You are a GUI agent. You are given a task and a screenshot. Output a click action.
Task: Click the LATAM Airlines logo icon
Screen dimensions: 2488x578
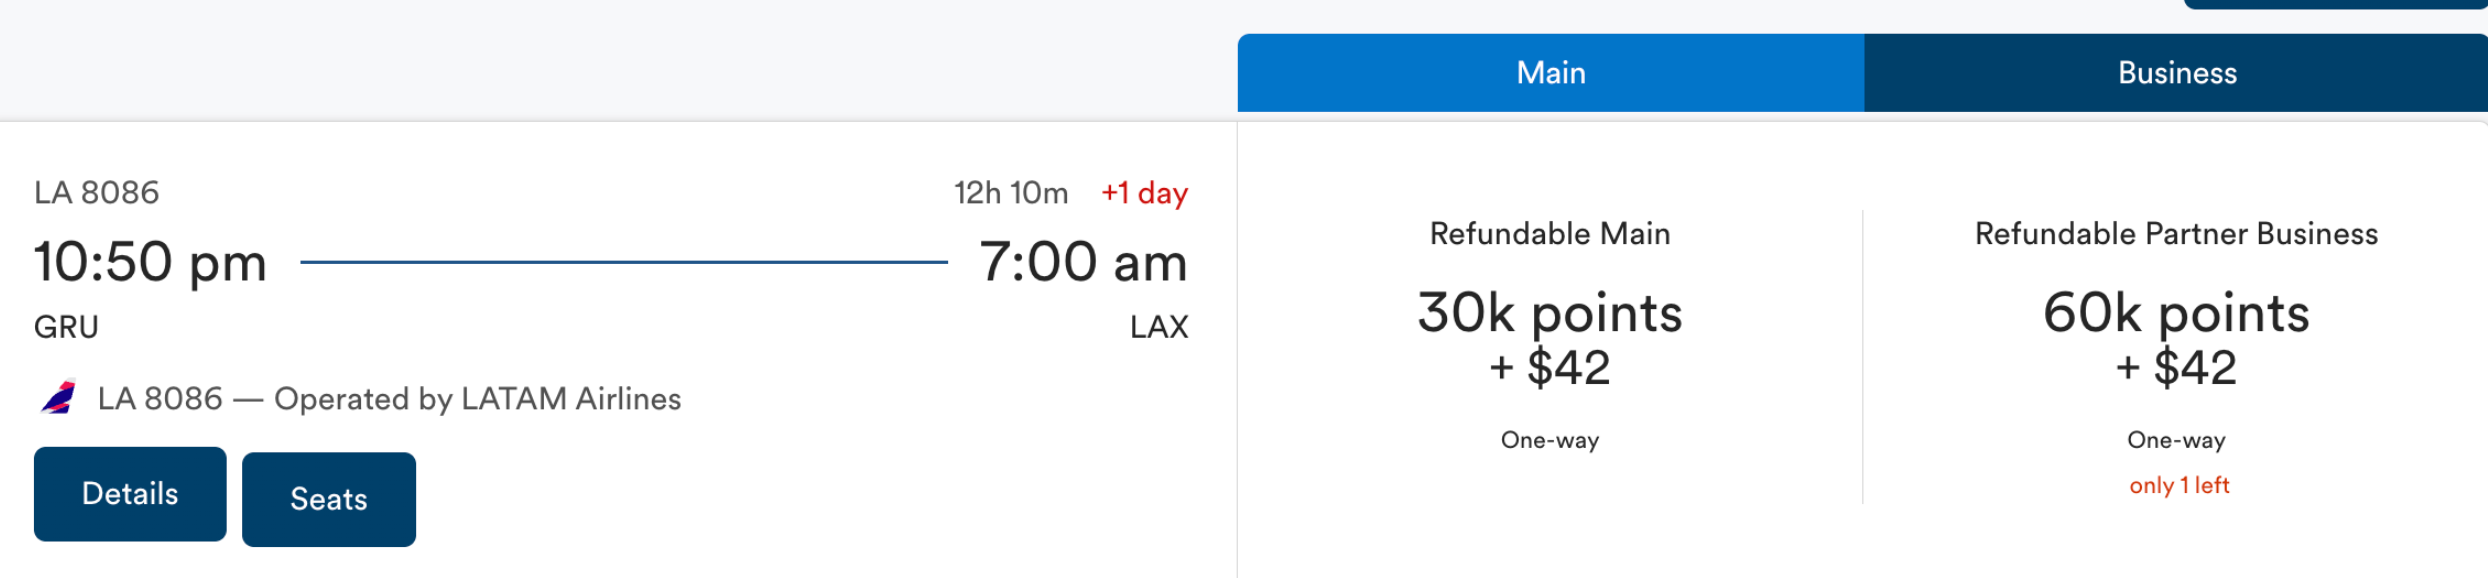(x=58, y=398)
